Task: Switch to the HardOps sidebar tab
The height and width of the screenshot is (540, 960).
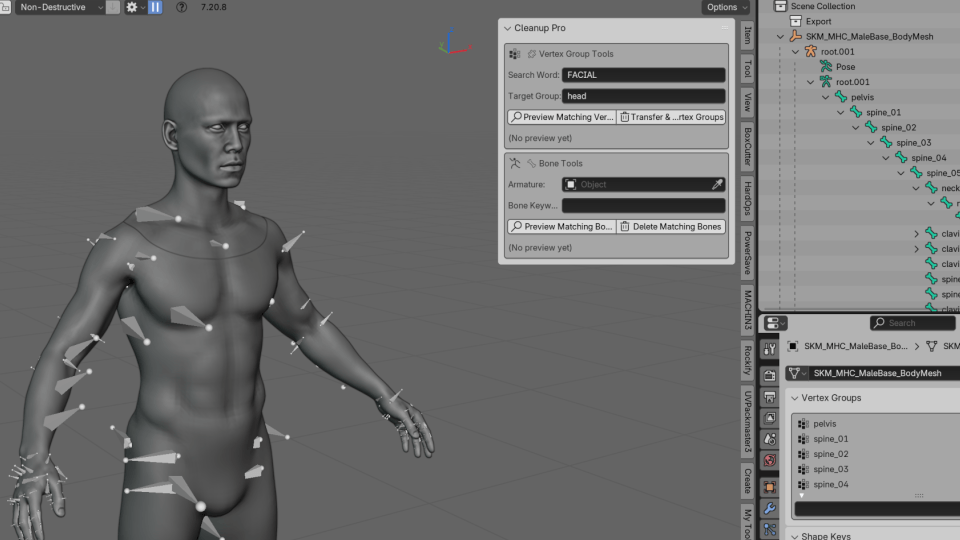Action: [748, 197]
